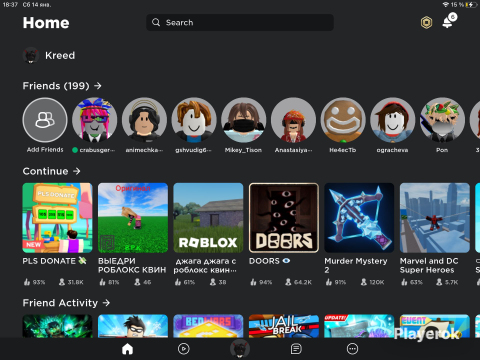Open DOORS game thumbnail
Screen dimensions: 480x360
(284, 218)
